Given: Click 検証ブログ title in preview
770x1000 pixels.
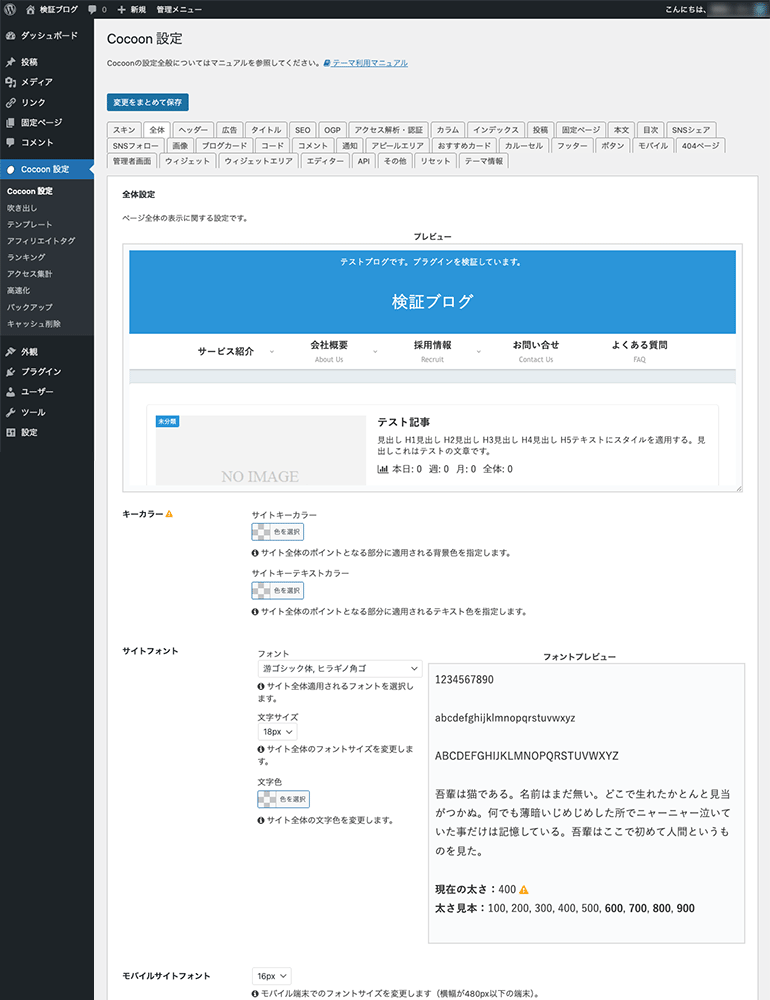Looking at the screenshot, I should point(433,301).
